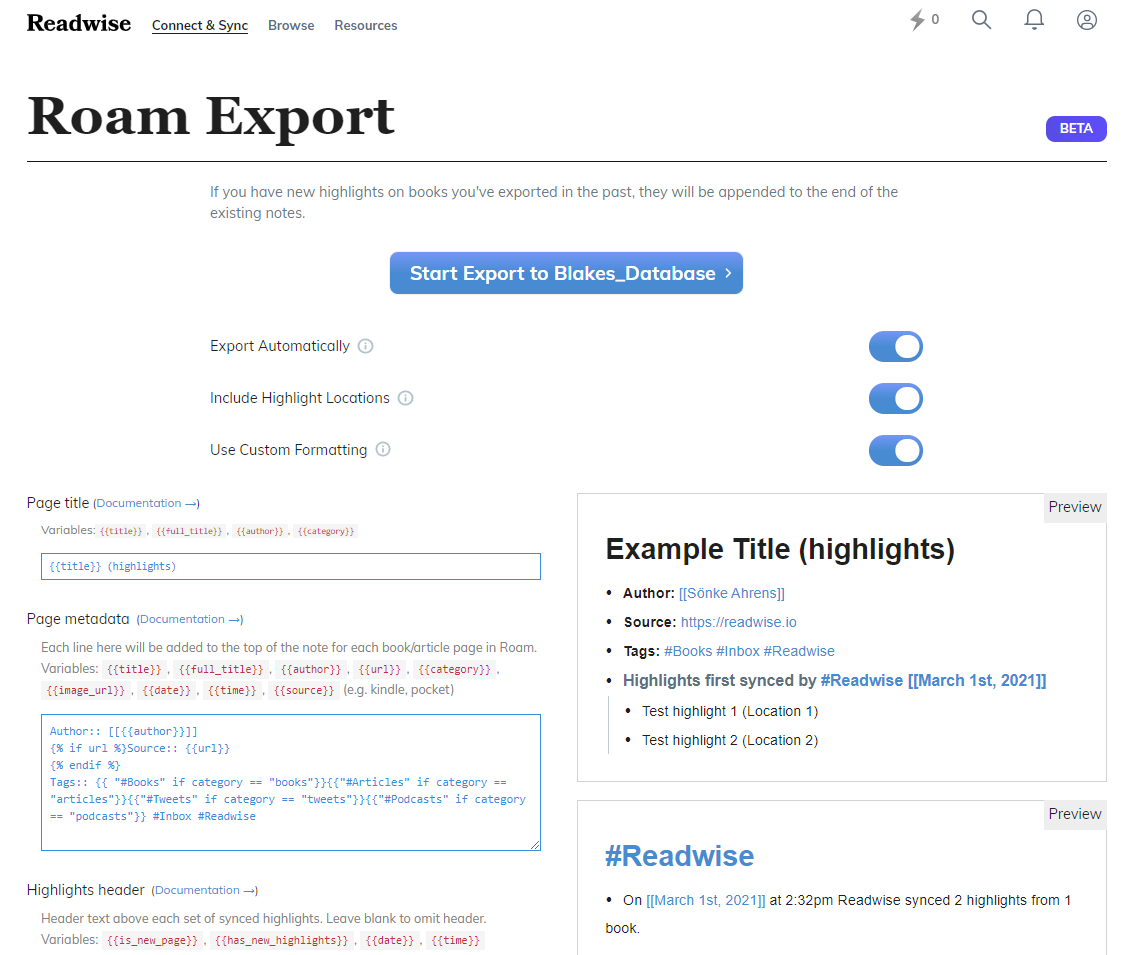Click the {{category}} variable under Page title
This screenshot has width=1135, height=955.
326,531
